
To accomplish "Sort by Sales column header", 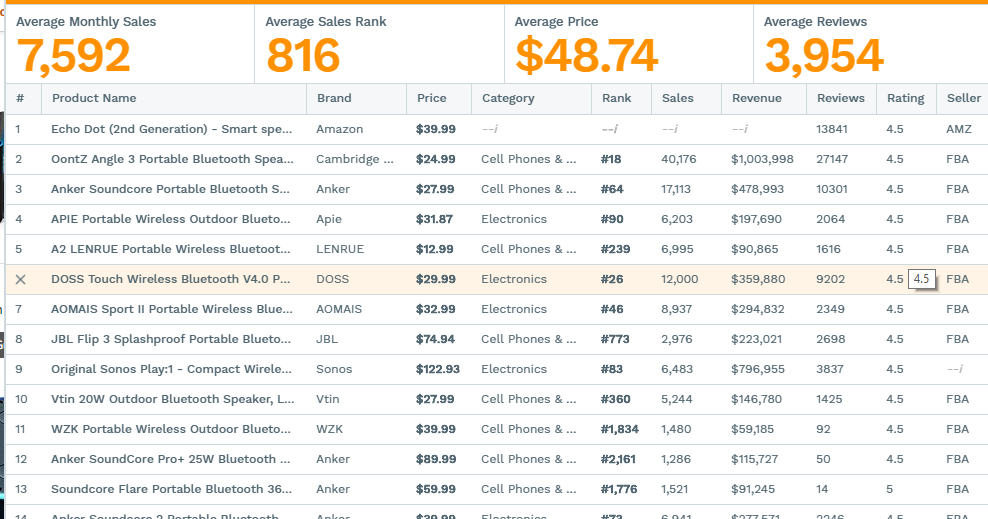I will 677,98.
